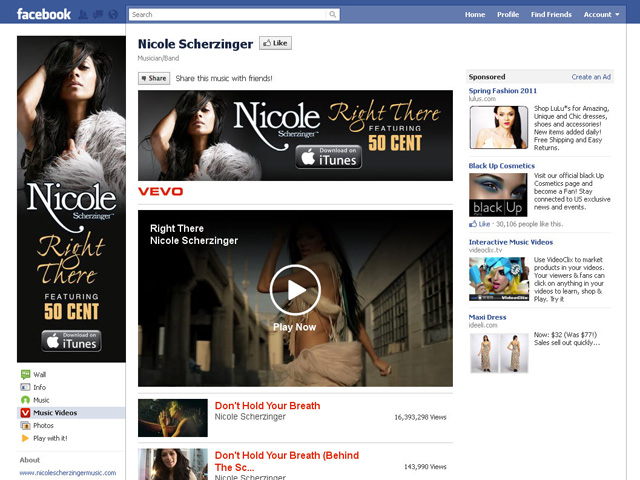
Task: Open Don't Hold Your Breath (Behind The Sc... title
Action: click(287, 461)
